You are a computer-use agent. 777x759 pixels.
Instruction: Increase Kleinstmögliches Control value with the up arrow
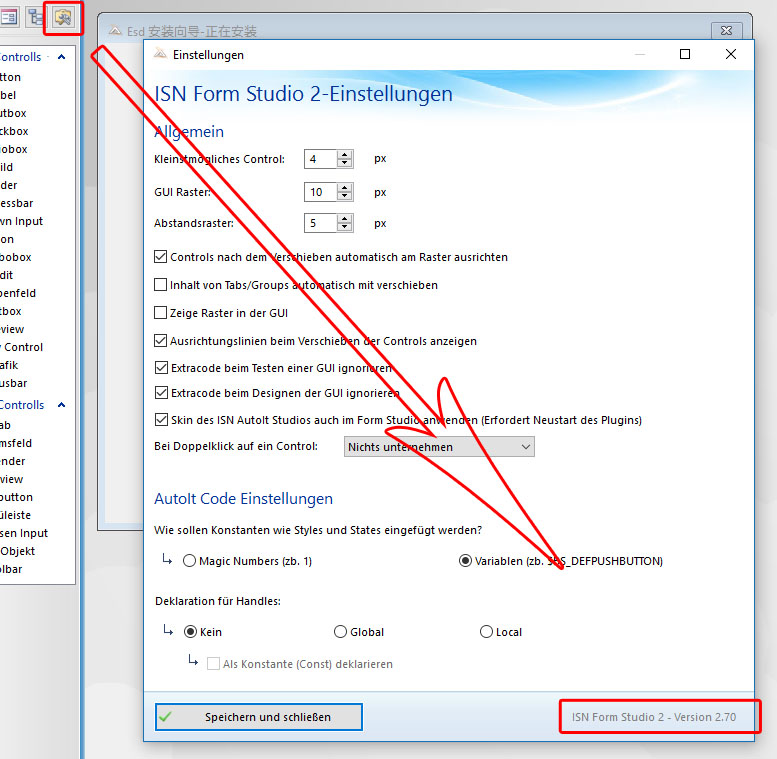pos(344,155)
